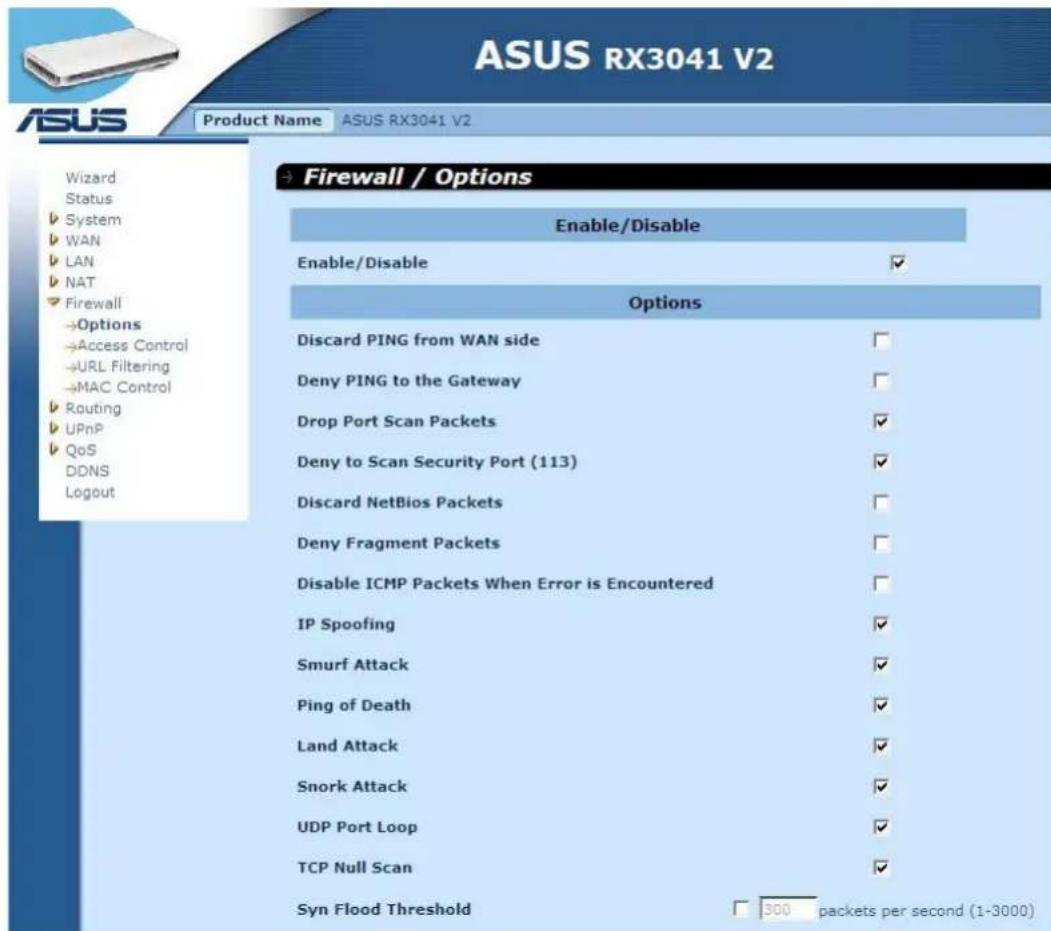Enable Deny Fragment Packets
The height and width of the screenshot is (931, 1051).
point(881,543)
